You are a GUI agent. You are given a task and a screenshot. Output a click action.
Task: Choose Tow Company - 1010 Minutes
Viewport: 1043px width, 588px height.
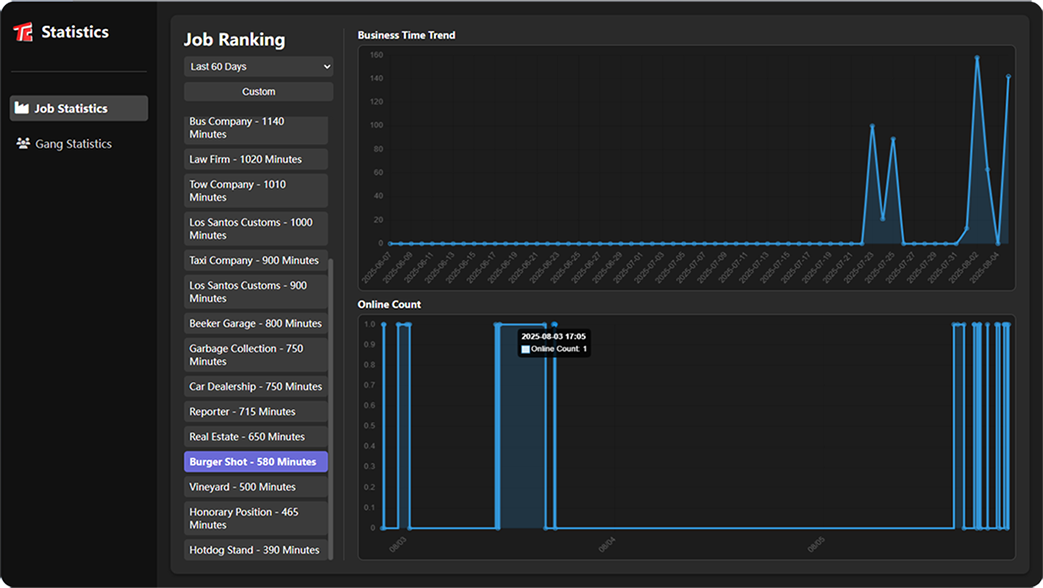[x=255, y=191]
